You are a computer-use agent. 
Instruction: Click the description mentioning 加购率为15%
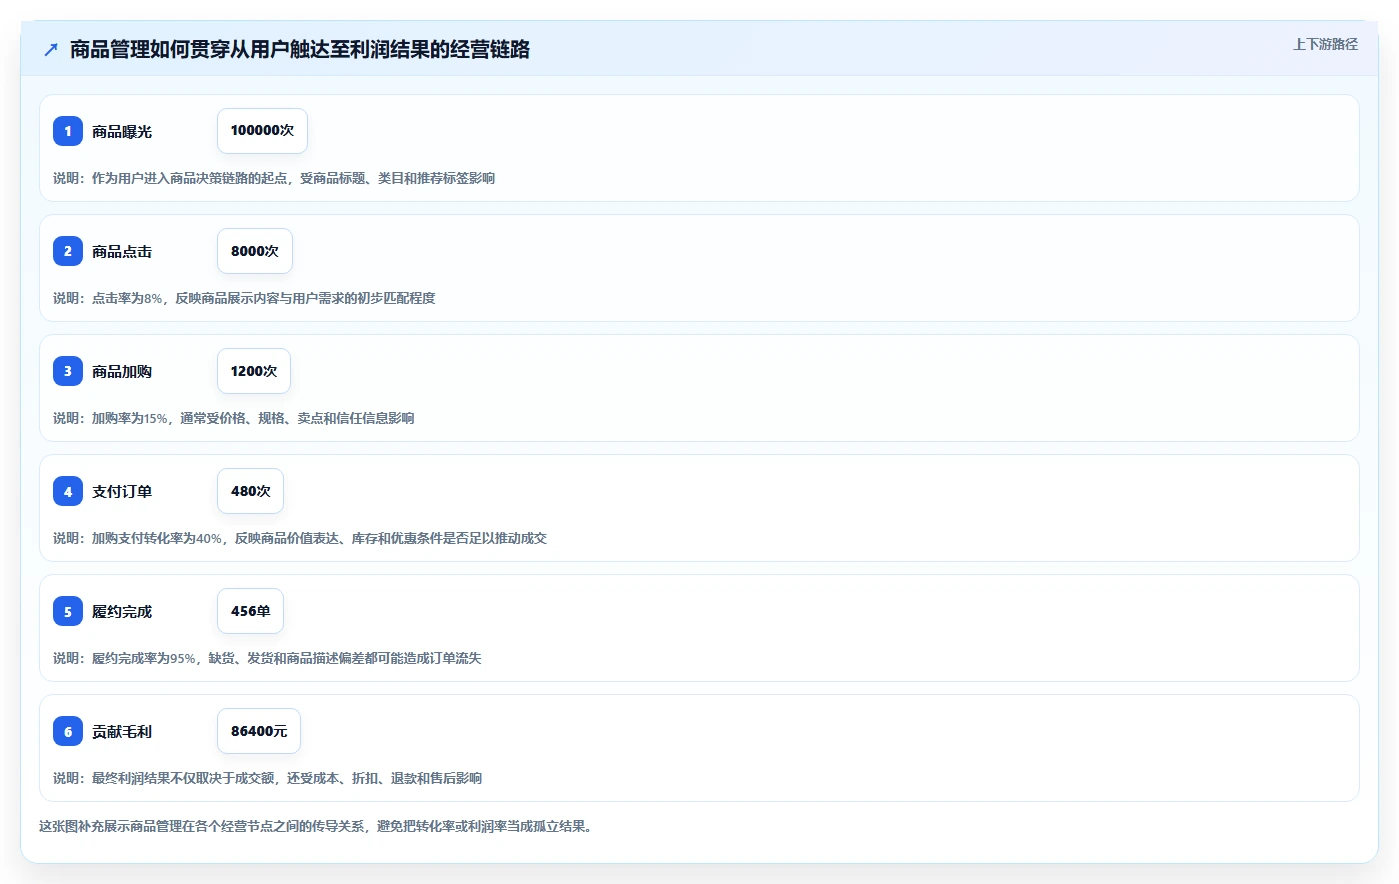pyautogui.click(x=234, y=418)
